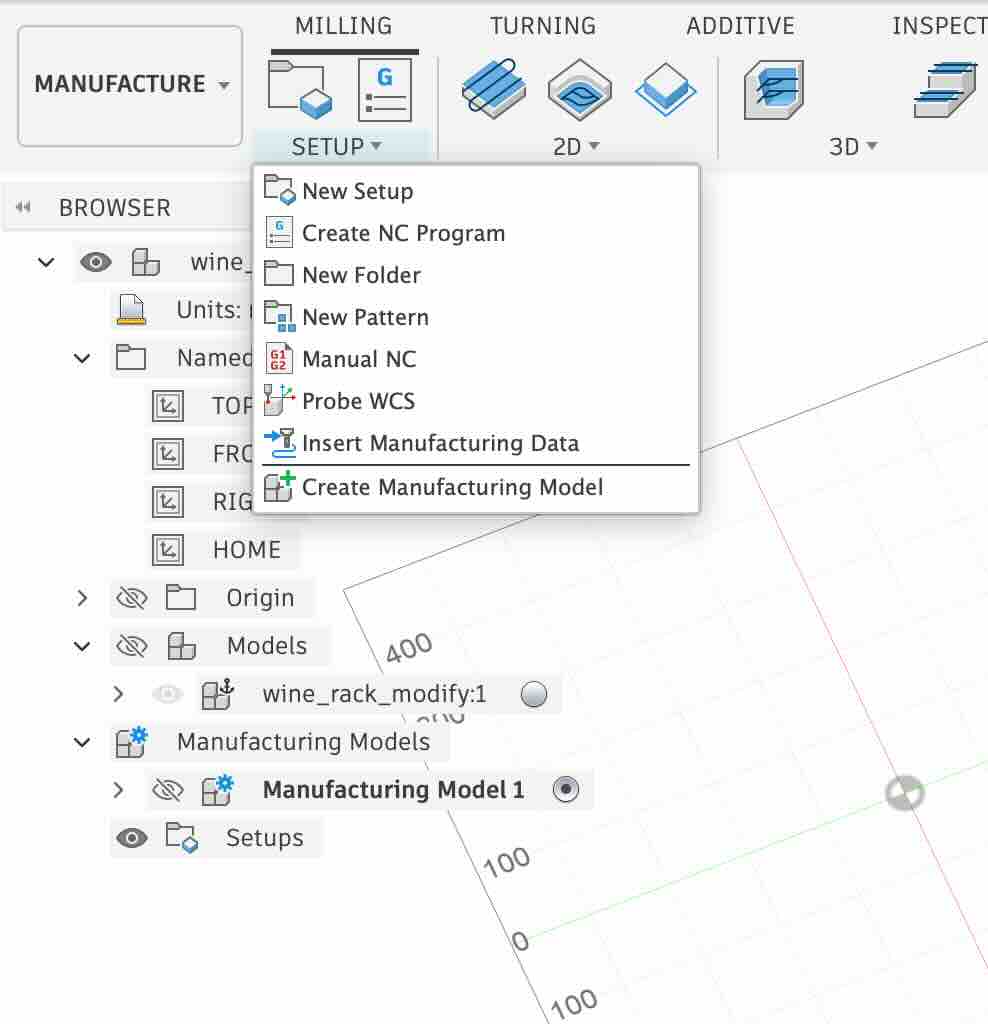988x1024 pixels.
Task: Click the wine_rack_modify:1 linked component icon
Action: point(217,694)
